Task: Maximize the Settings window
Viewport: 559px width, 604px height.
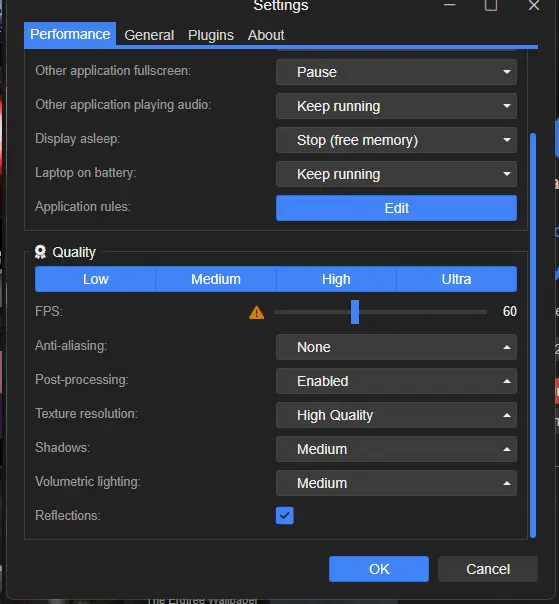Action: click(x=490, y=5)
